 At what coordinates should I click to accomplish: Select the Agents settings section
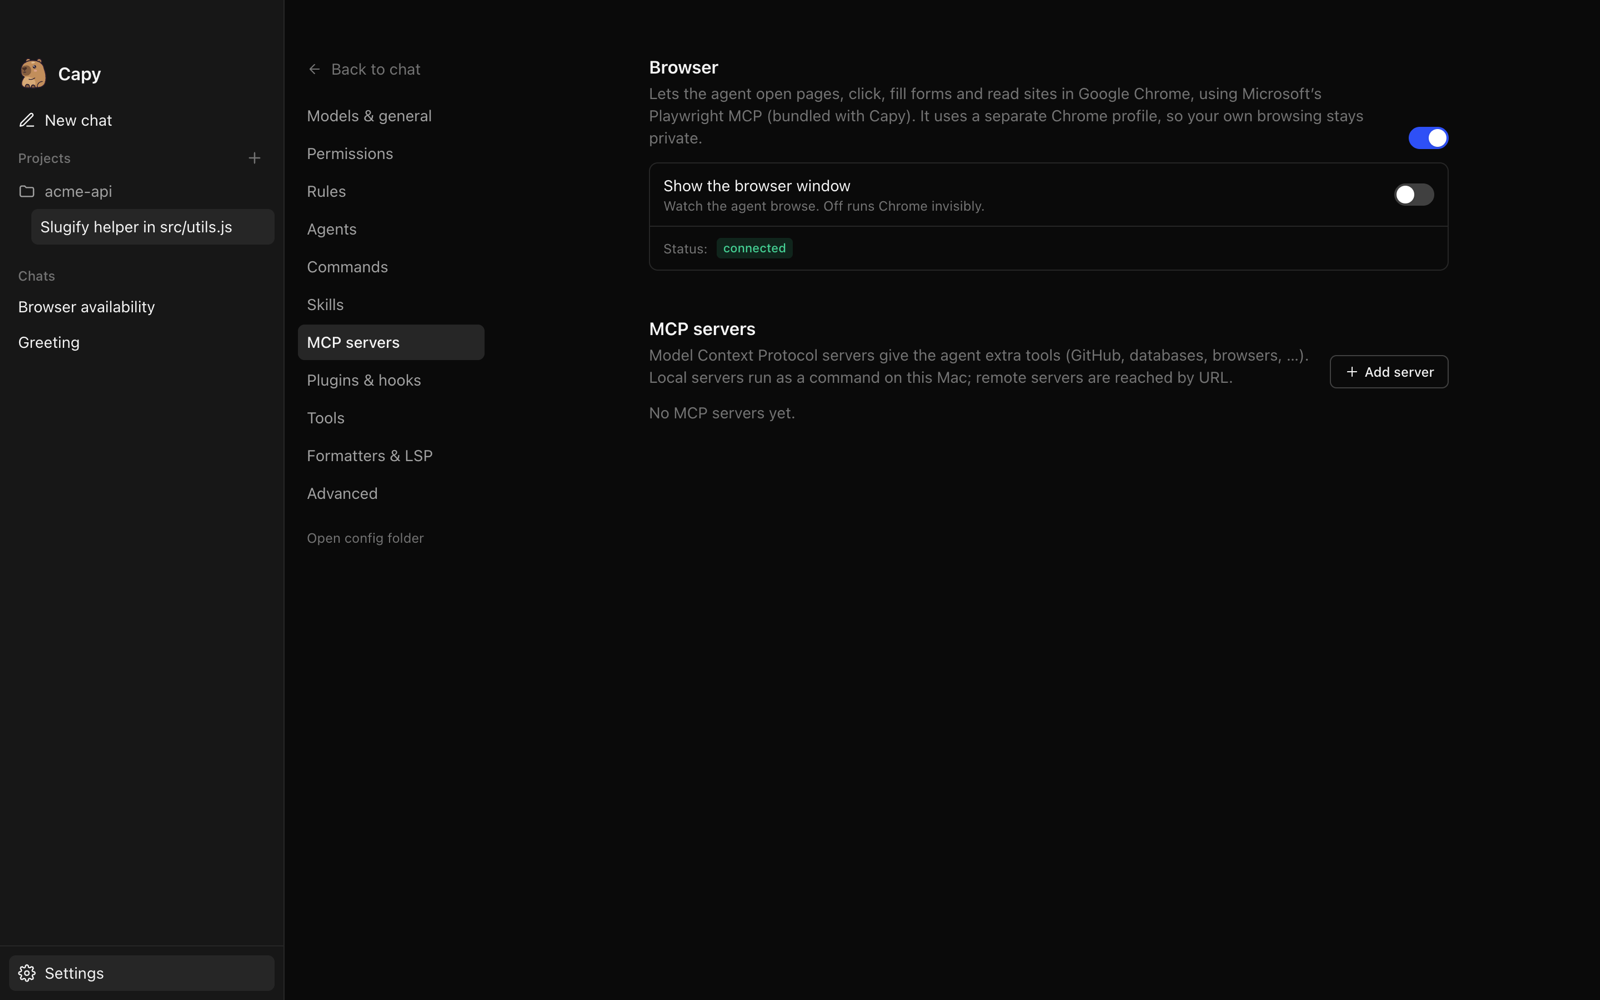391,229
